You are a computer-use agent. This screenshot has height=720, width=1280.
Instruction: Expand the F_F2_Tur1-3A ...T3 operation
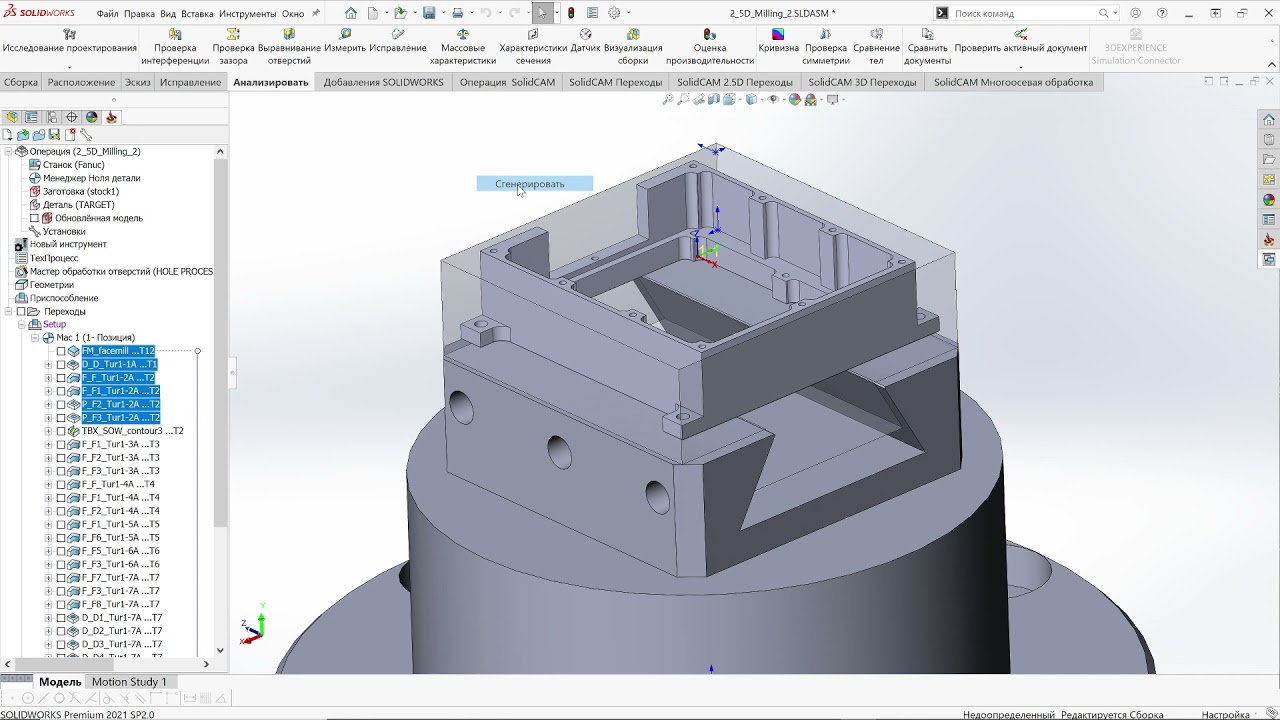pos(48,458)
